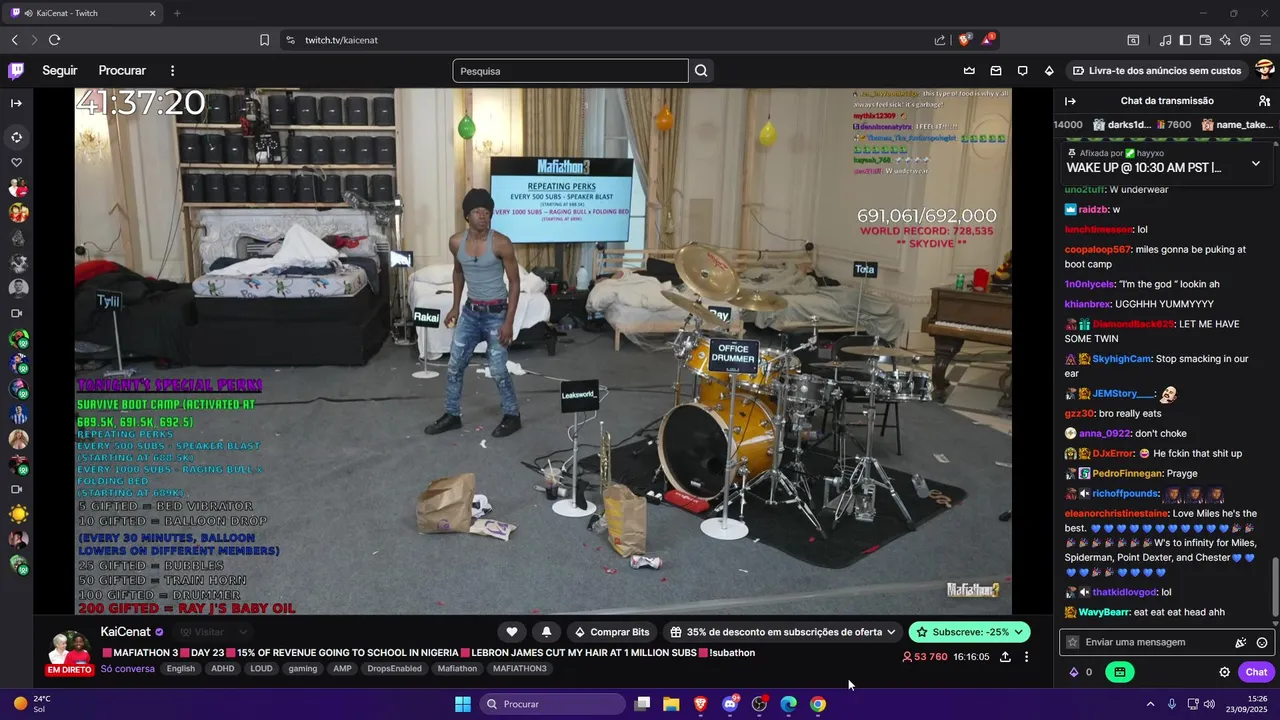Open File Explorer from the taskbar

(x=671, y=704)
